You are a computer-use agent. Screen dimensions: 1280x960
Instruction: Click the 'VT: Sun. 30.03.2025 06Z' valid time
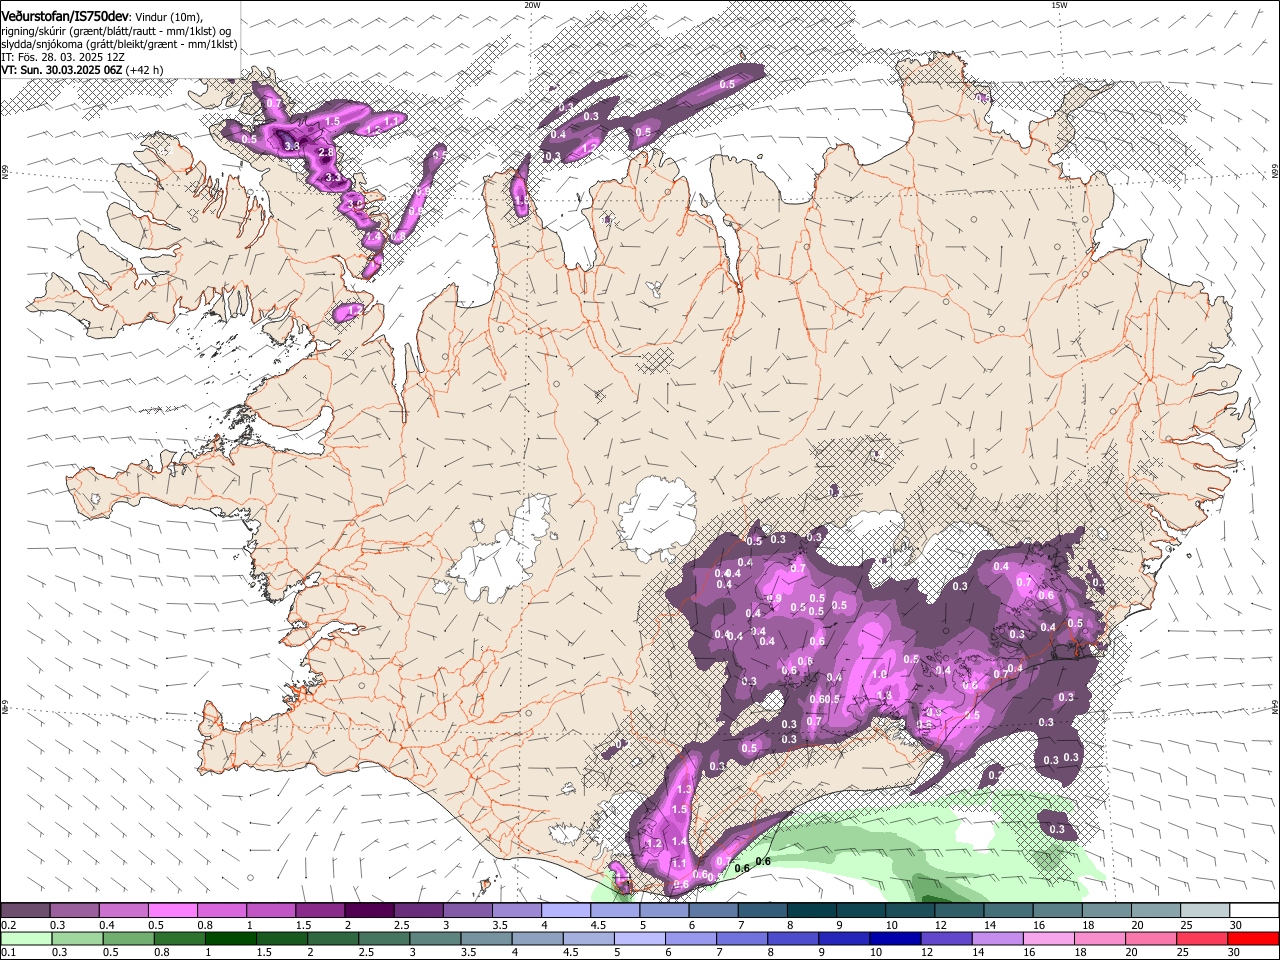(x=61, y=70)
